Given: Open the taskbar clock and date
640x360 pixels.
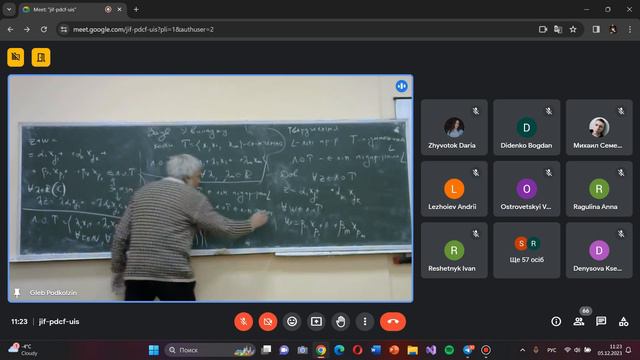Looking at the screenshot, I should pos(610,350).
